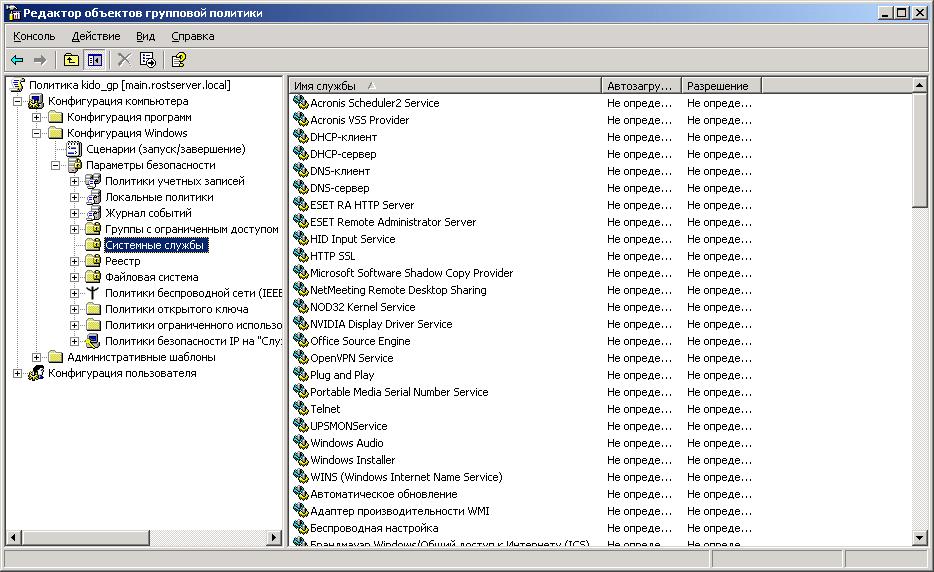The width and height of the screenshot is (934, 572).
Task: Click the Параметры безопасности icon
Action: click(x=74, y=165)
